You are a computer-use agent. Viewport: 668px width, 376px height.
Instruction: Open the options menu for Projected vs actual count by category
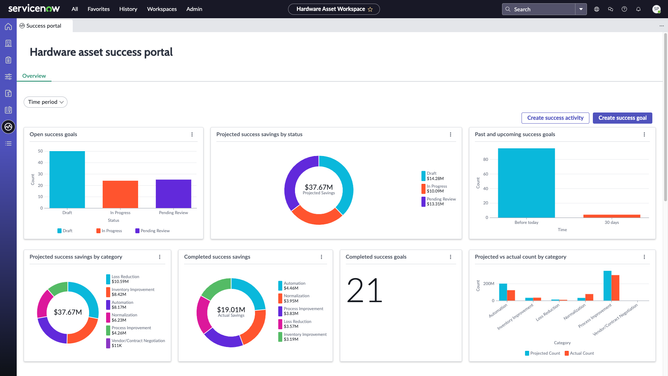pyautogui.click(x=644, y=257)
